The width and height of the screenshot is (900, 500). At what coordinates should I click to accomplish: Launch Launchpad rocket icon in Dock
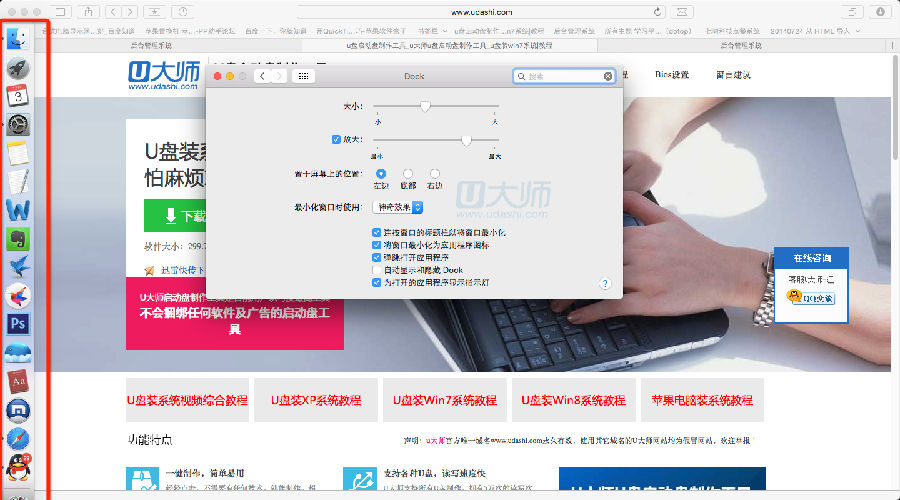pos(18,68)
